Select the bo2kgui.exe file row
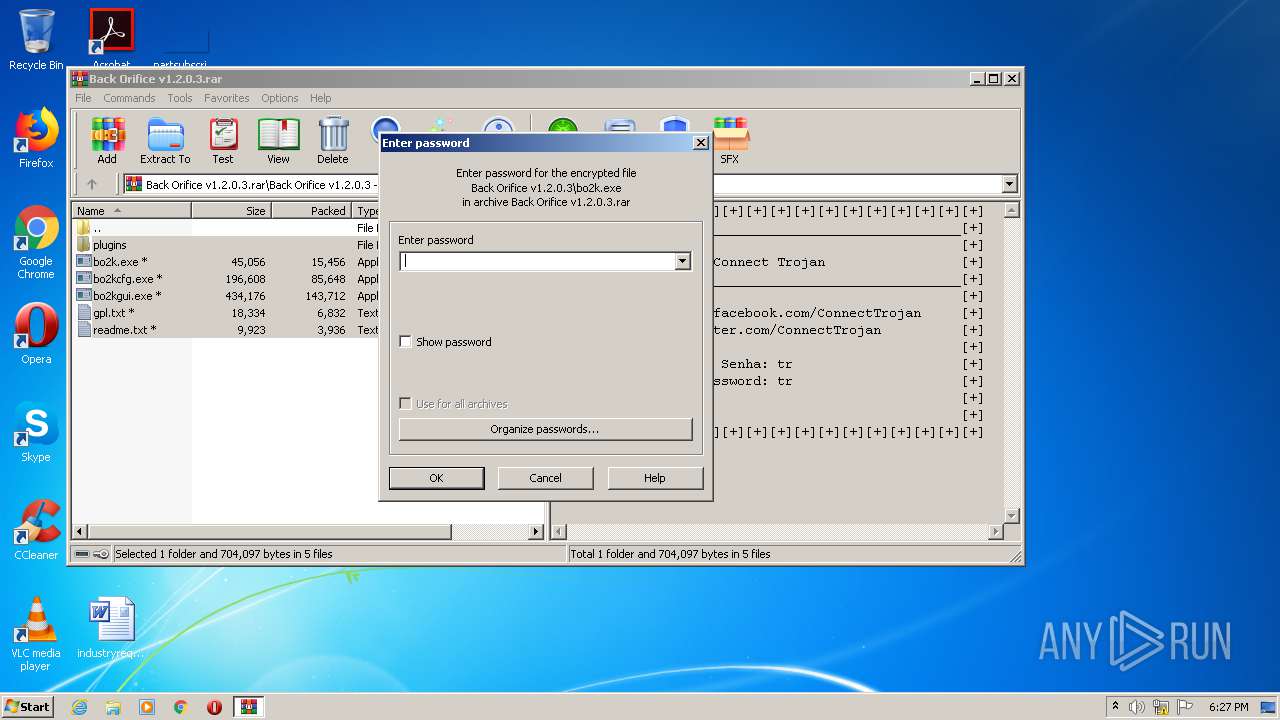The width and height of the screenshot is (1280, 720). [226, 296]
